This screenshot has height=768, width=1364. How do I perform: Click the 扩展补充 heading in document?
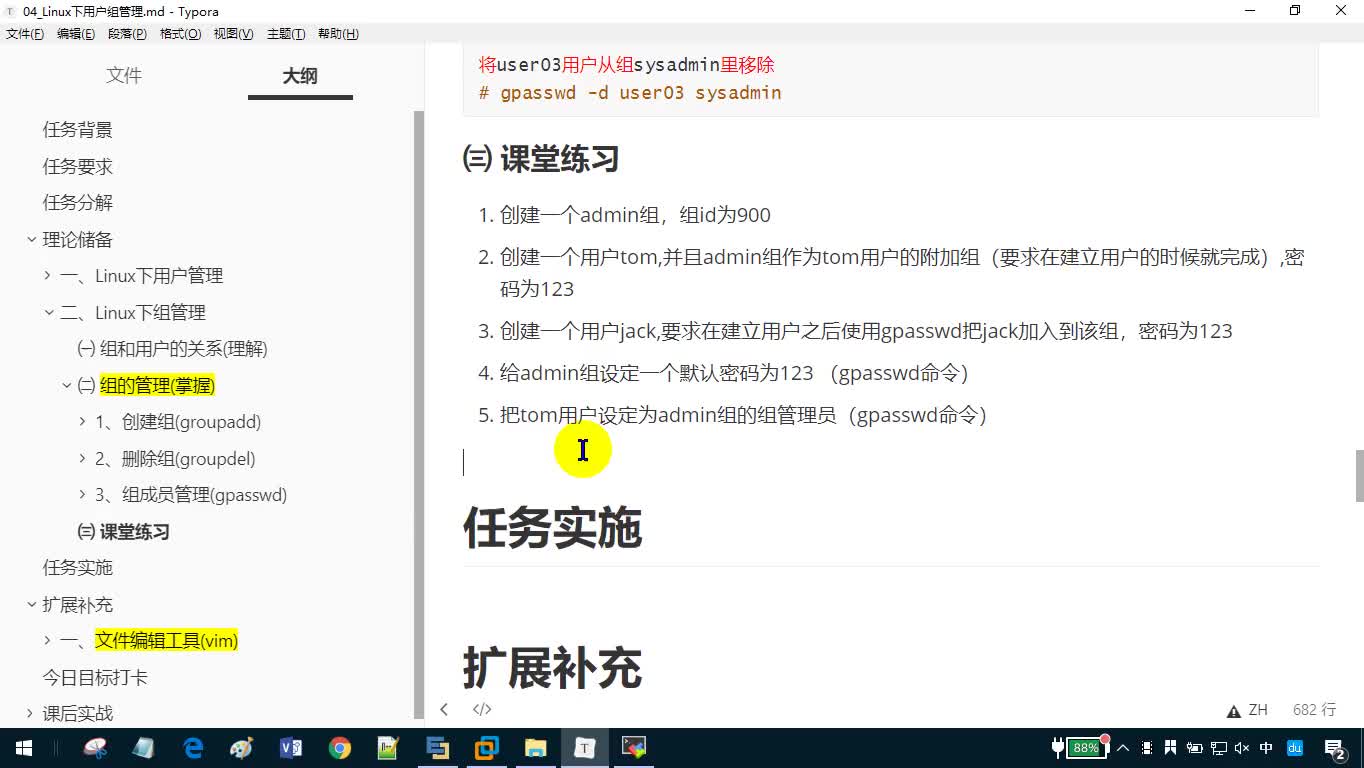[552, 668]
